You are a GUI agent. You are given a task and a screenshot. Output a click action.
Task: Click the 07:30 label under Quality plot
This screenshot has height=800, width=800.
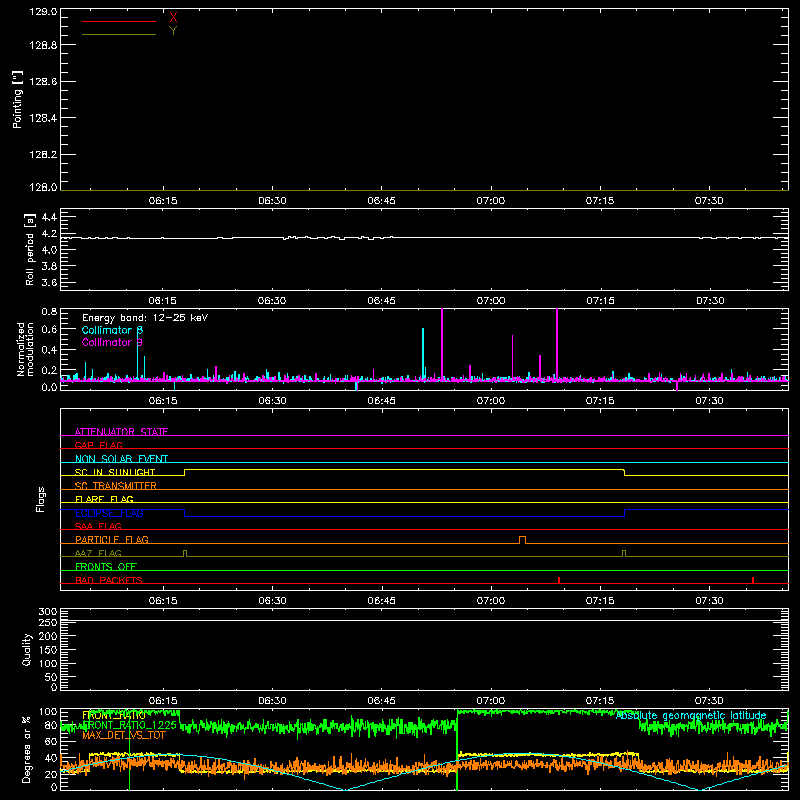[x=709, y=701]
